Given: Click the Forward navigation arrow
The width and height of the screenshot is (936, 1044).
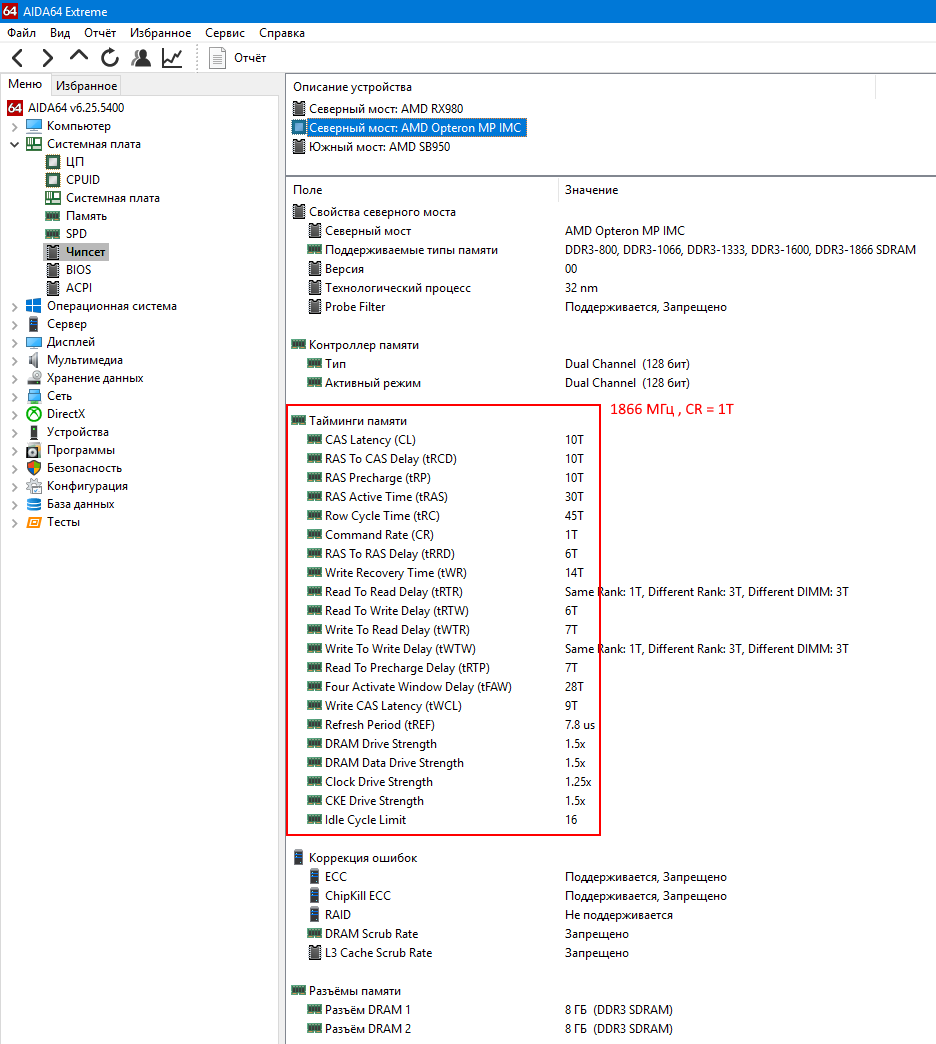Looking at the screenshot, I should pos(47,58).
